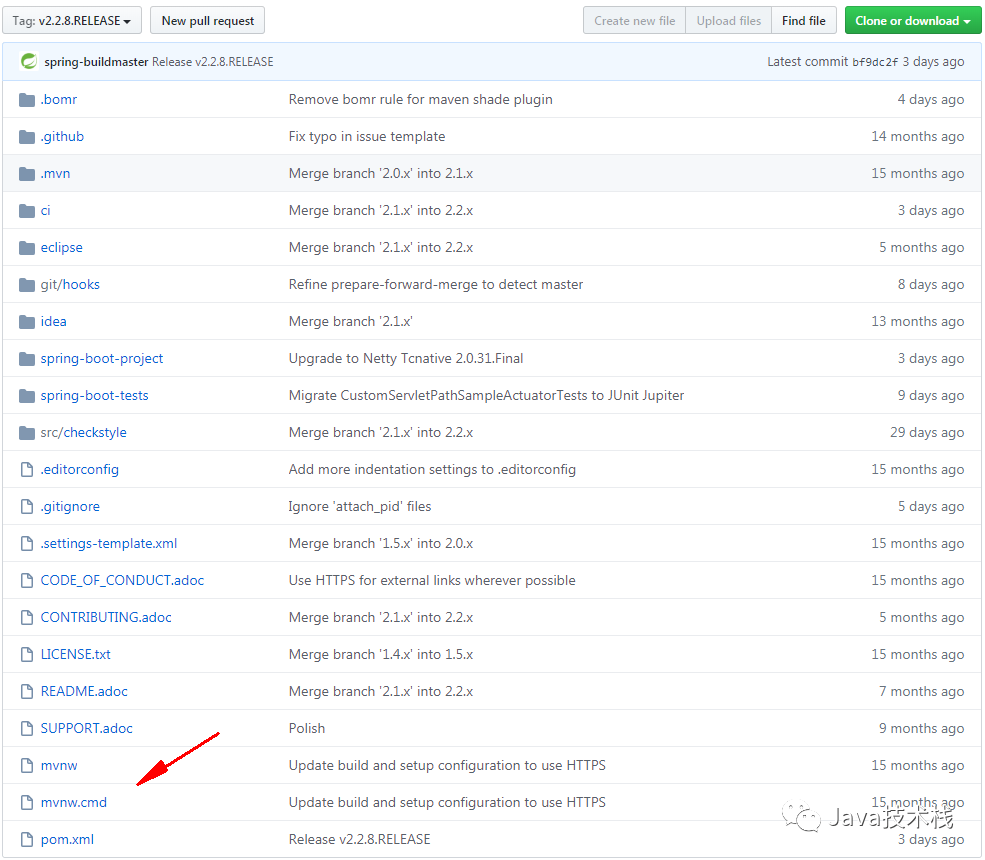Click the folder icon beside src/checkstyle
The width and height of the screenshot is (985, 860).
26,432
